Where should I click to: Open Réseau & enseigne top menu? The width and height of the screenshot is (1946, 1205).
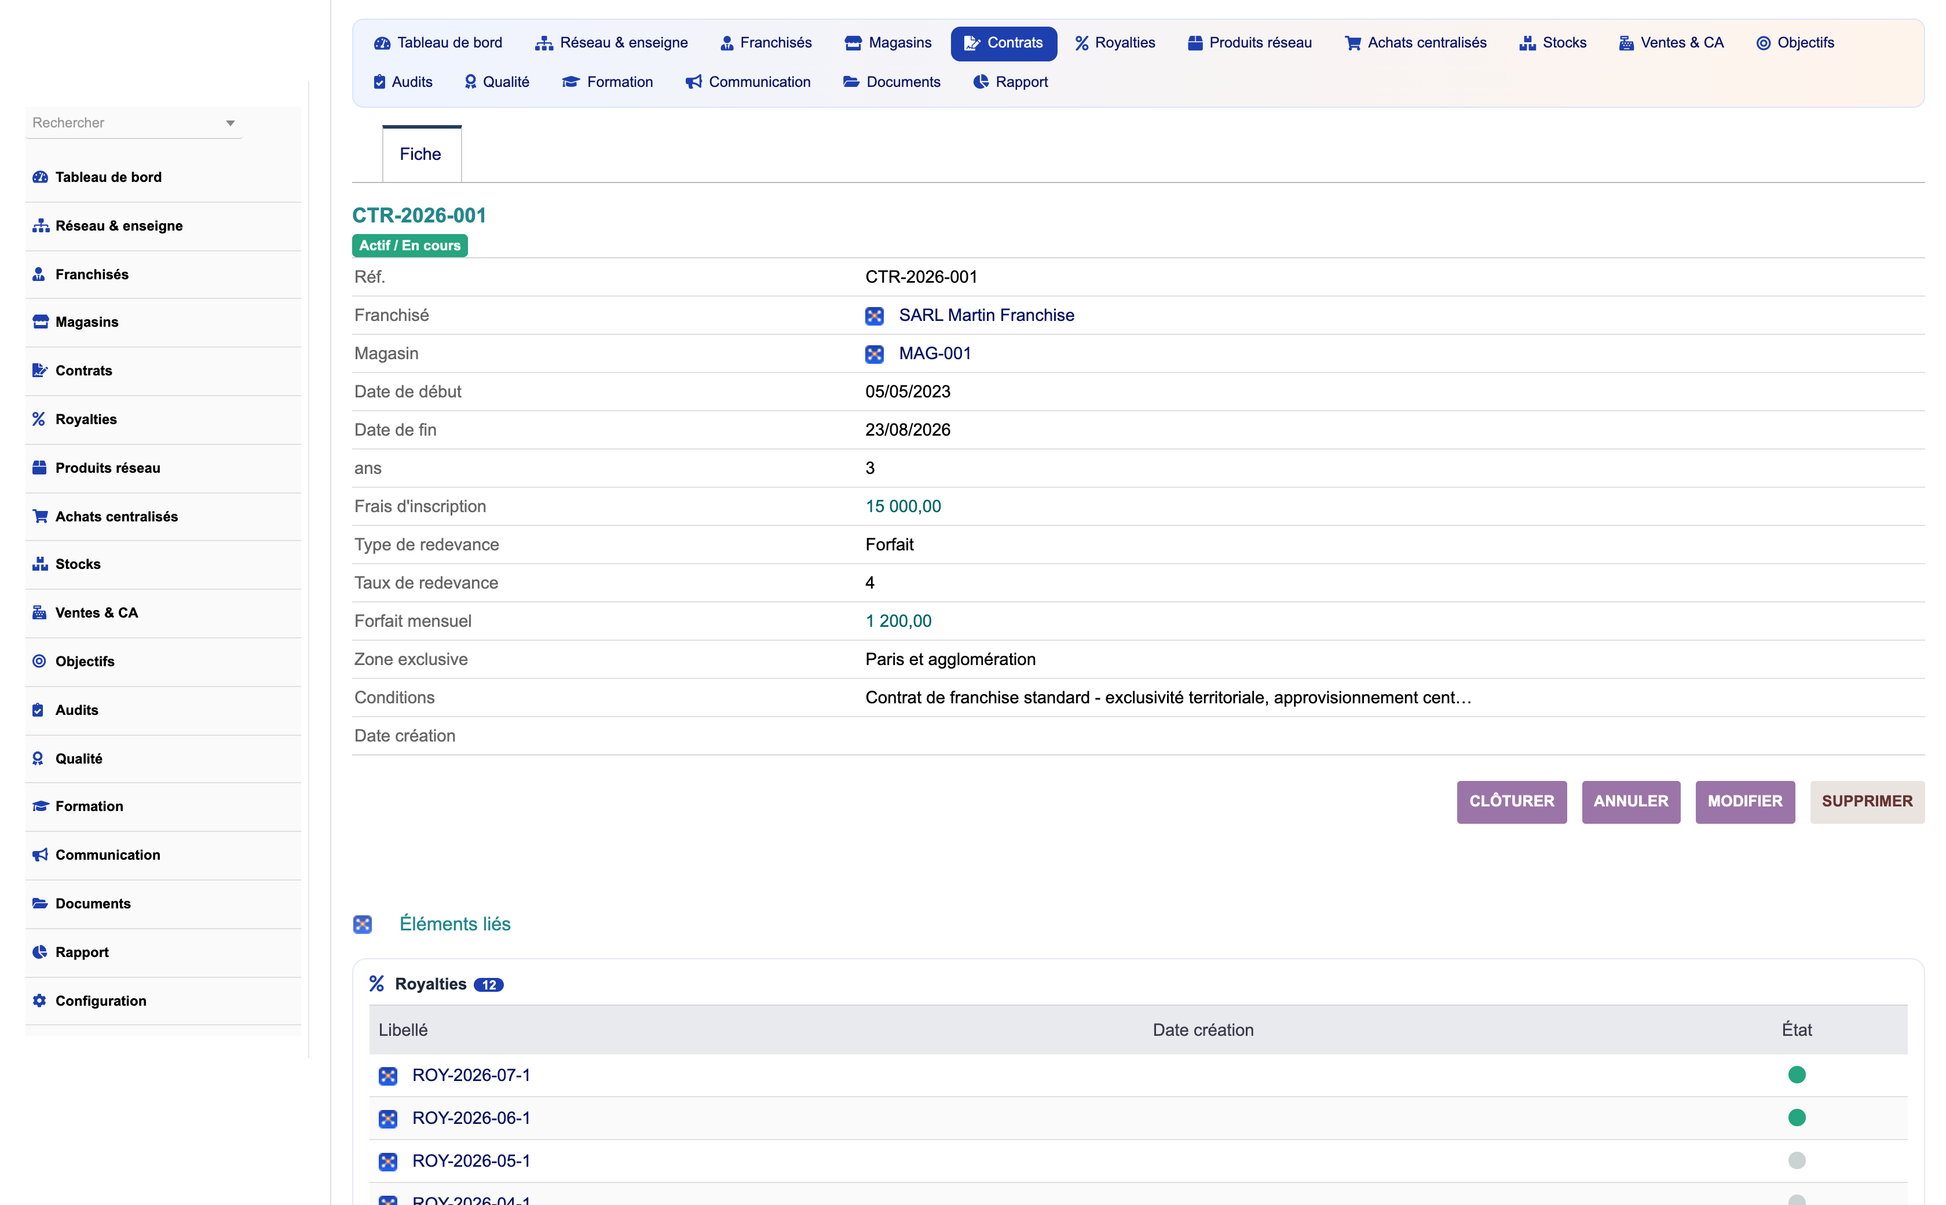tap(612, 43)
